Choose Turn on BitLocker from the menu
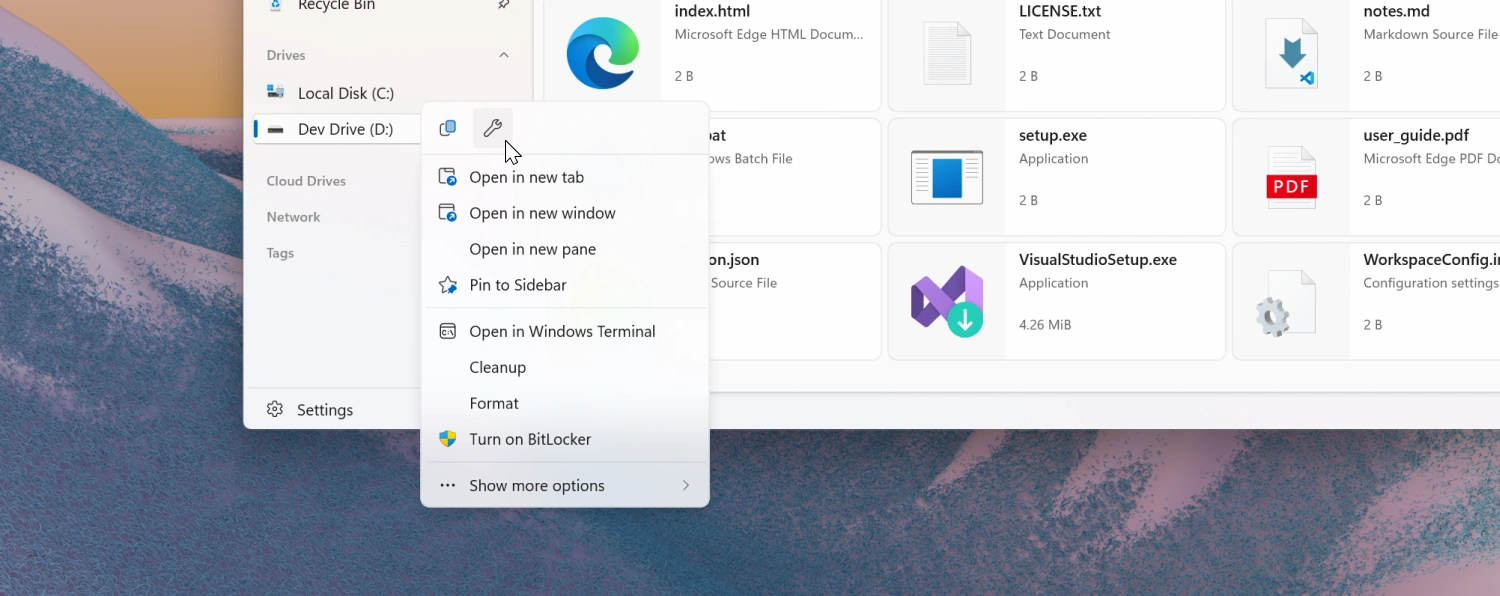This screenshot has width=1500, height=596. [530, 439]
